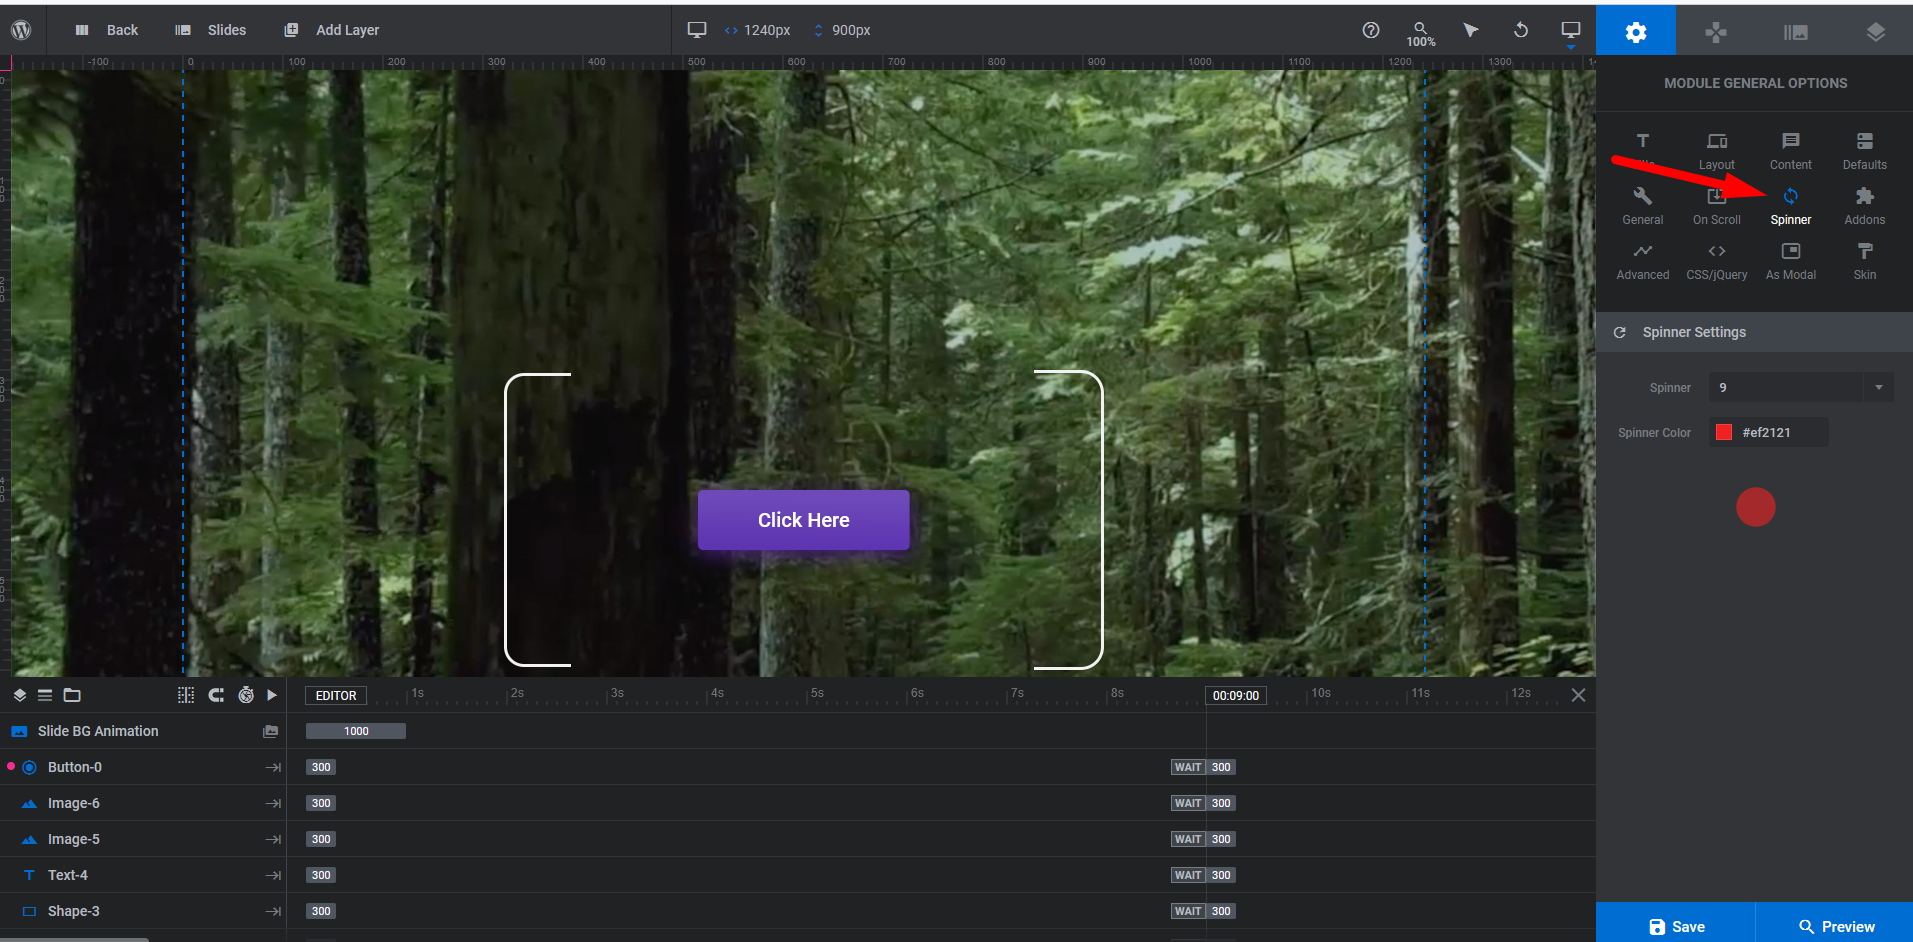Click the Slide BG Animation image icon
1913x942 pixels.
pos(270,731)
